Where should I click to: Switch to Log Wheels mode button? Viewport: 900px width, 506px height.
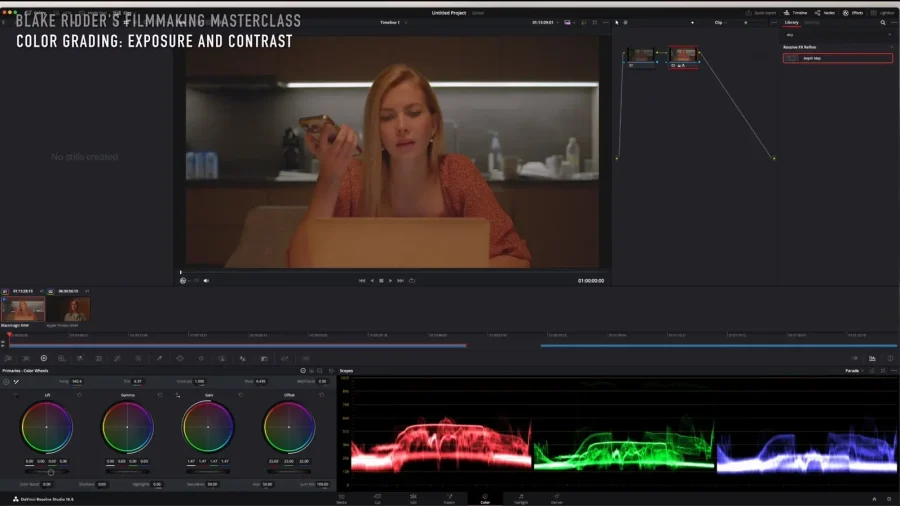320,371
